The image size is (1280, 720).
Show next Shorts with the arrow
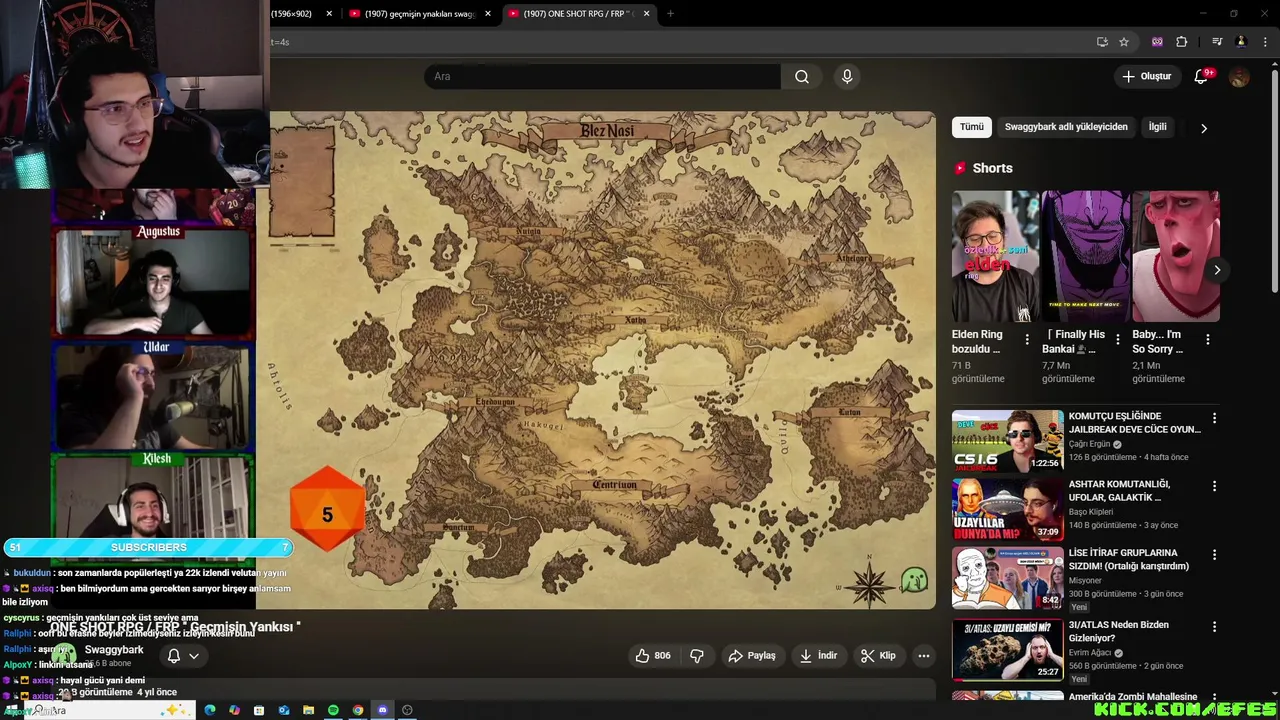point(1217,270)
